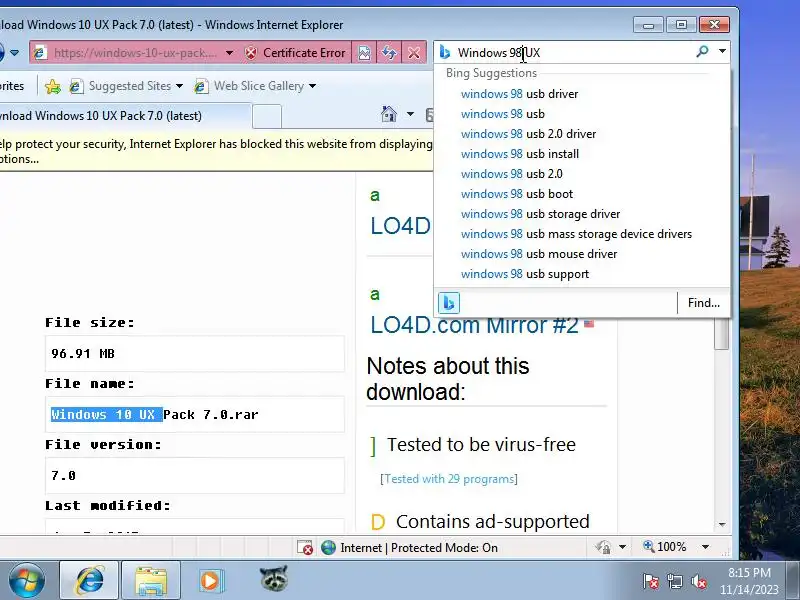Select suggestion 'windows 98 usb support'

point(524,274)
